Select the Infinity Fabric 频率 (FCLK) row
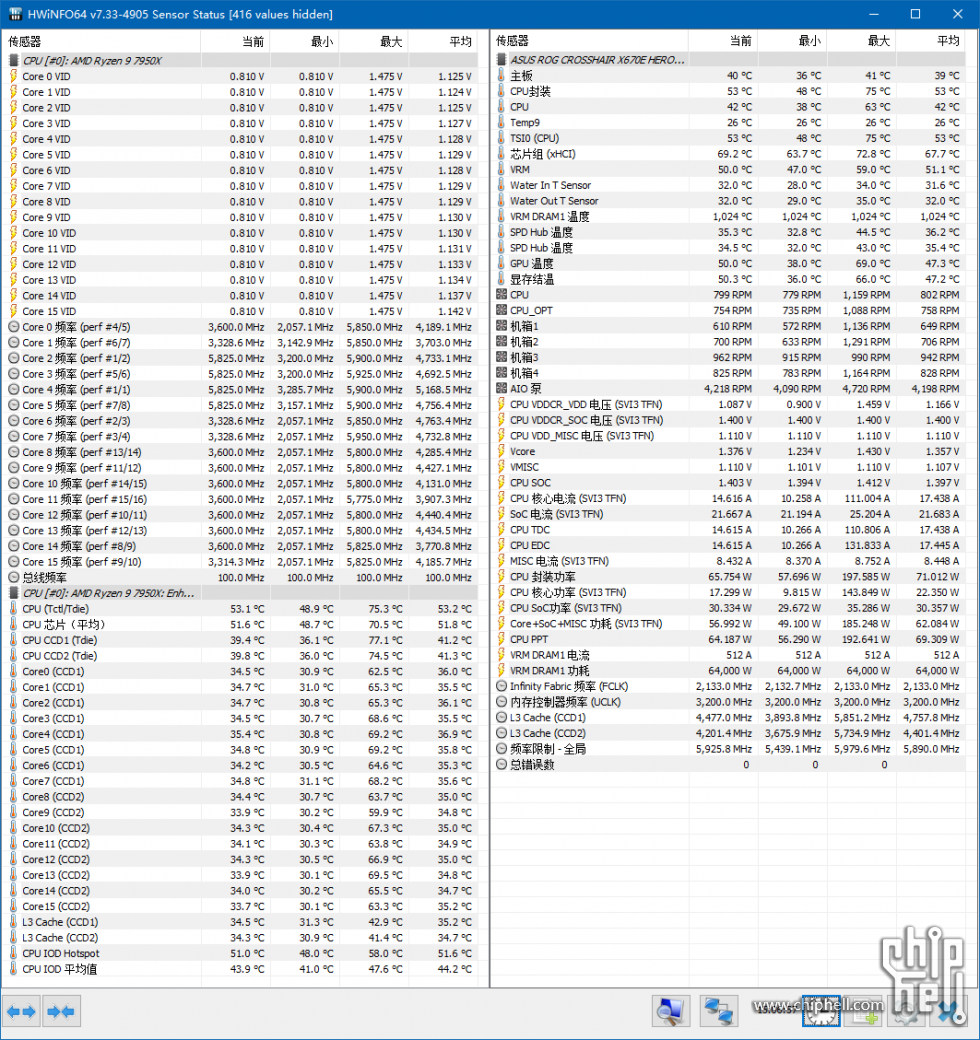This screenshot has height=1040, width=980. pyautogui.click(x=728, y=686)
